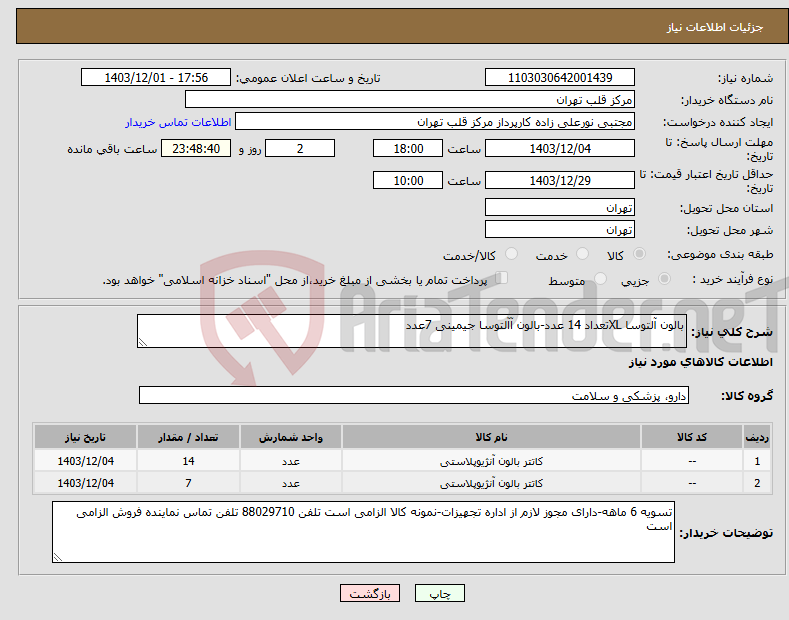789x620 pixels.
Task: Open the اطلاعات تماس خریدار link
Action: [x=178, y=122]
